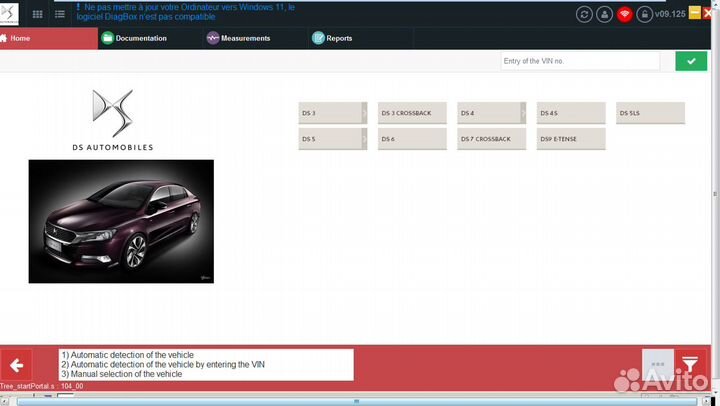Click the Reports notepad icon
Image resolution: width=720 pixels, height=406 pixels.
click(x=318, y=38)
